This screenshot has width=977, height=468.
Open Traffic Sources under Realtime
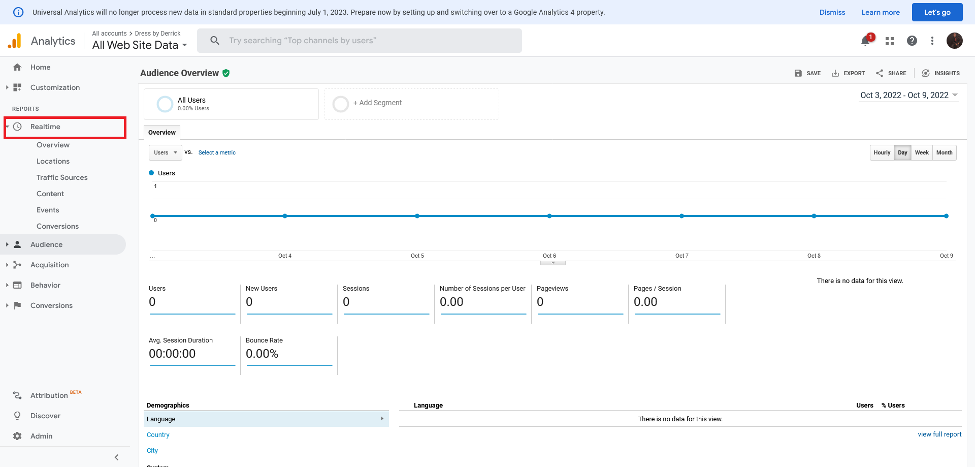tap(62, 177)
